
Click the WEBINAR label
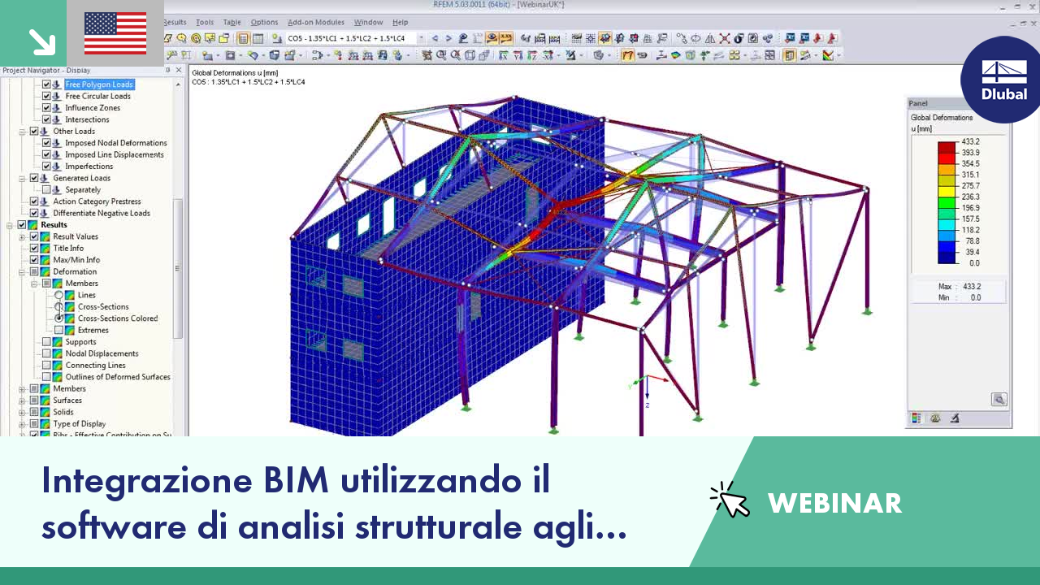pyautogui.click(x=835, y=503)
